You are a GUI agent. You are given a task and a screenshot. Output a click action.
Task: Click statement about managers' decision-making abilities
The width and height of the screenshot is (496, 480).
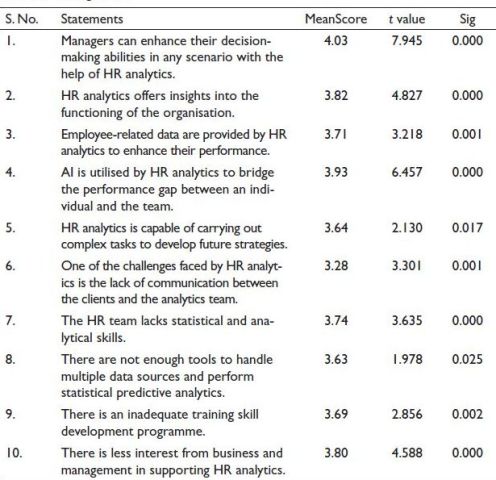pyautogui.click(x=172, y=57)
